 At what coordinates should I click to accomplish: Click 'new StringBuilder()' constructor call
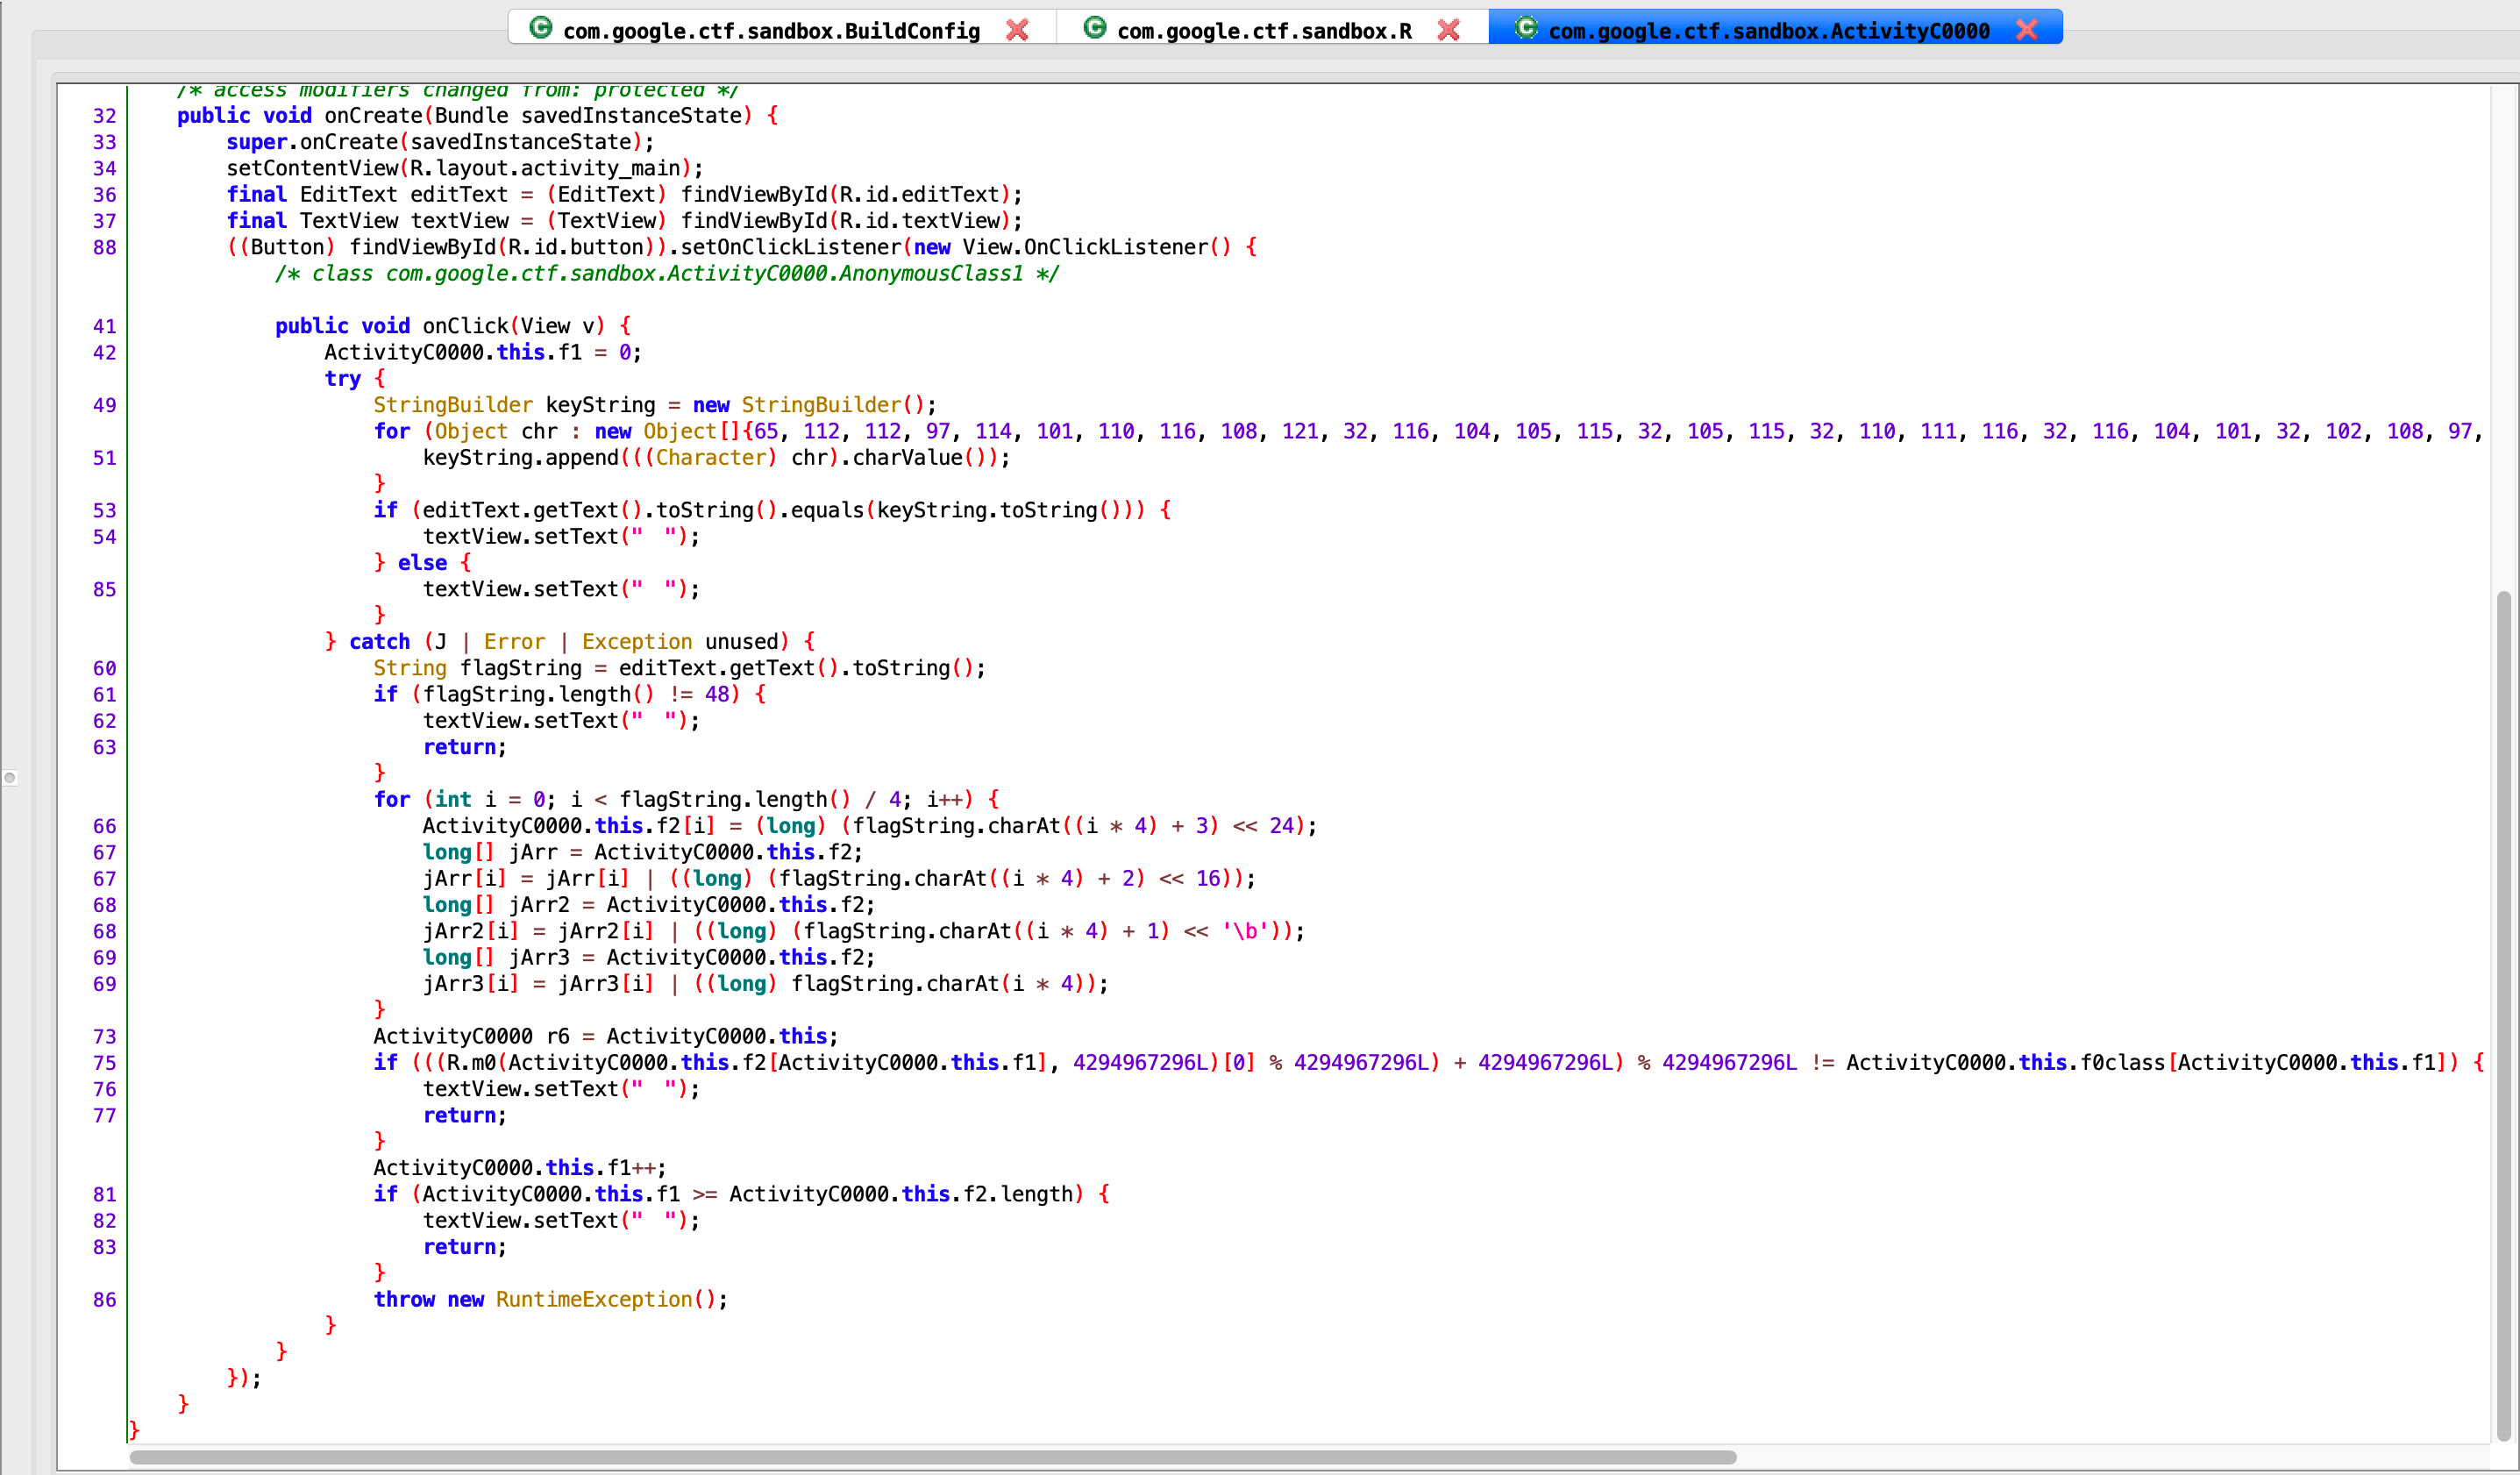(809, 405)
